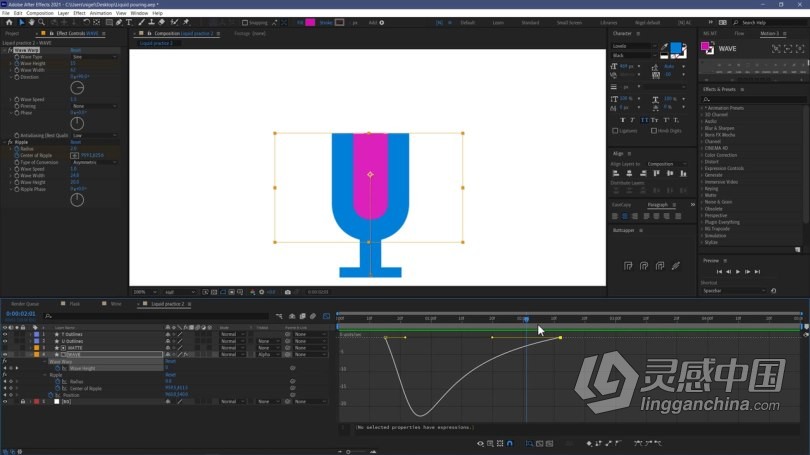Select the Eraser tool

pyautogui.click(x=162, y=23)
